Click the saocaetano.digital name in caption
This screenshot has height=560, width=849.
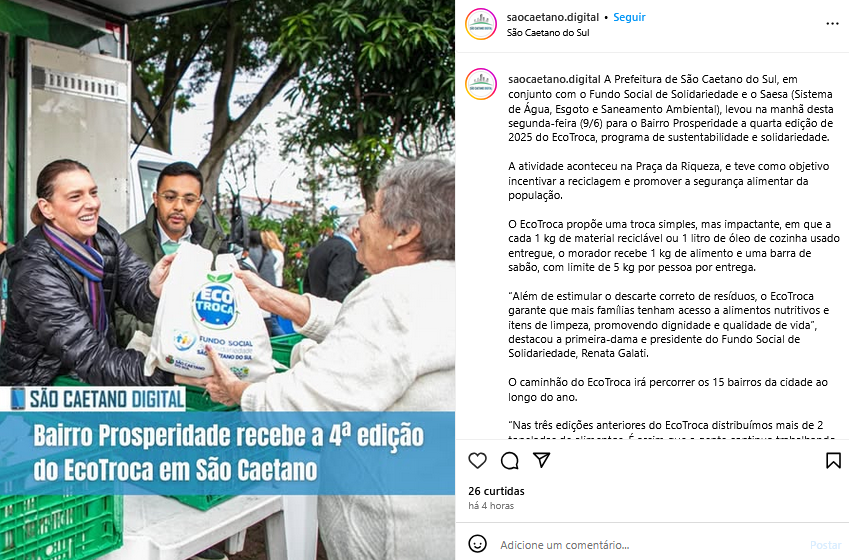tap(554, 79)
